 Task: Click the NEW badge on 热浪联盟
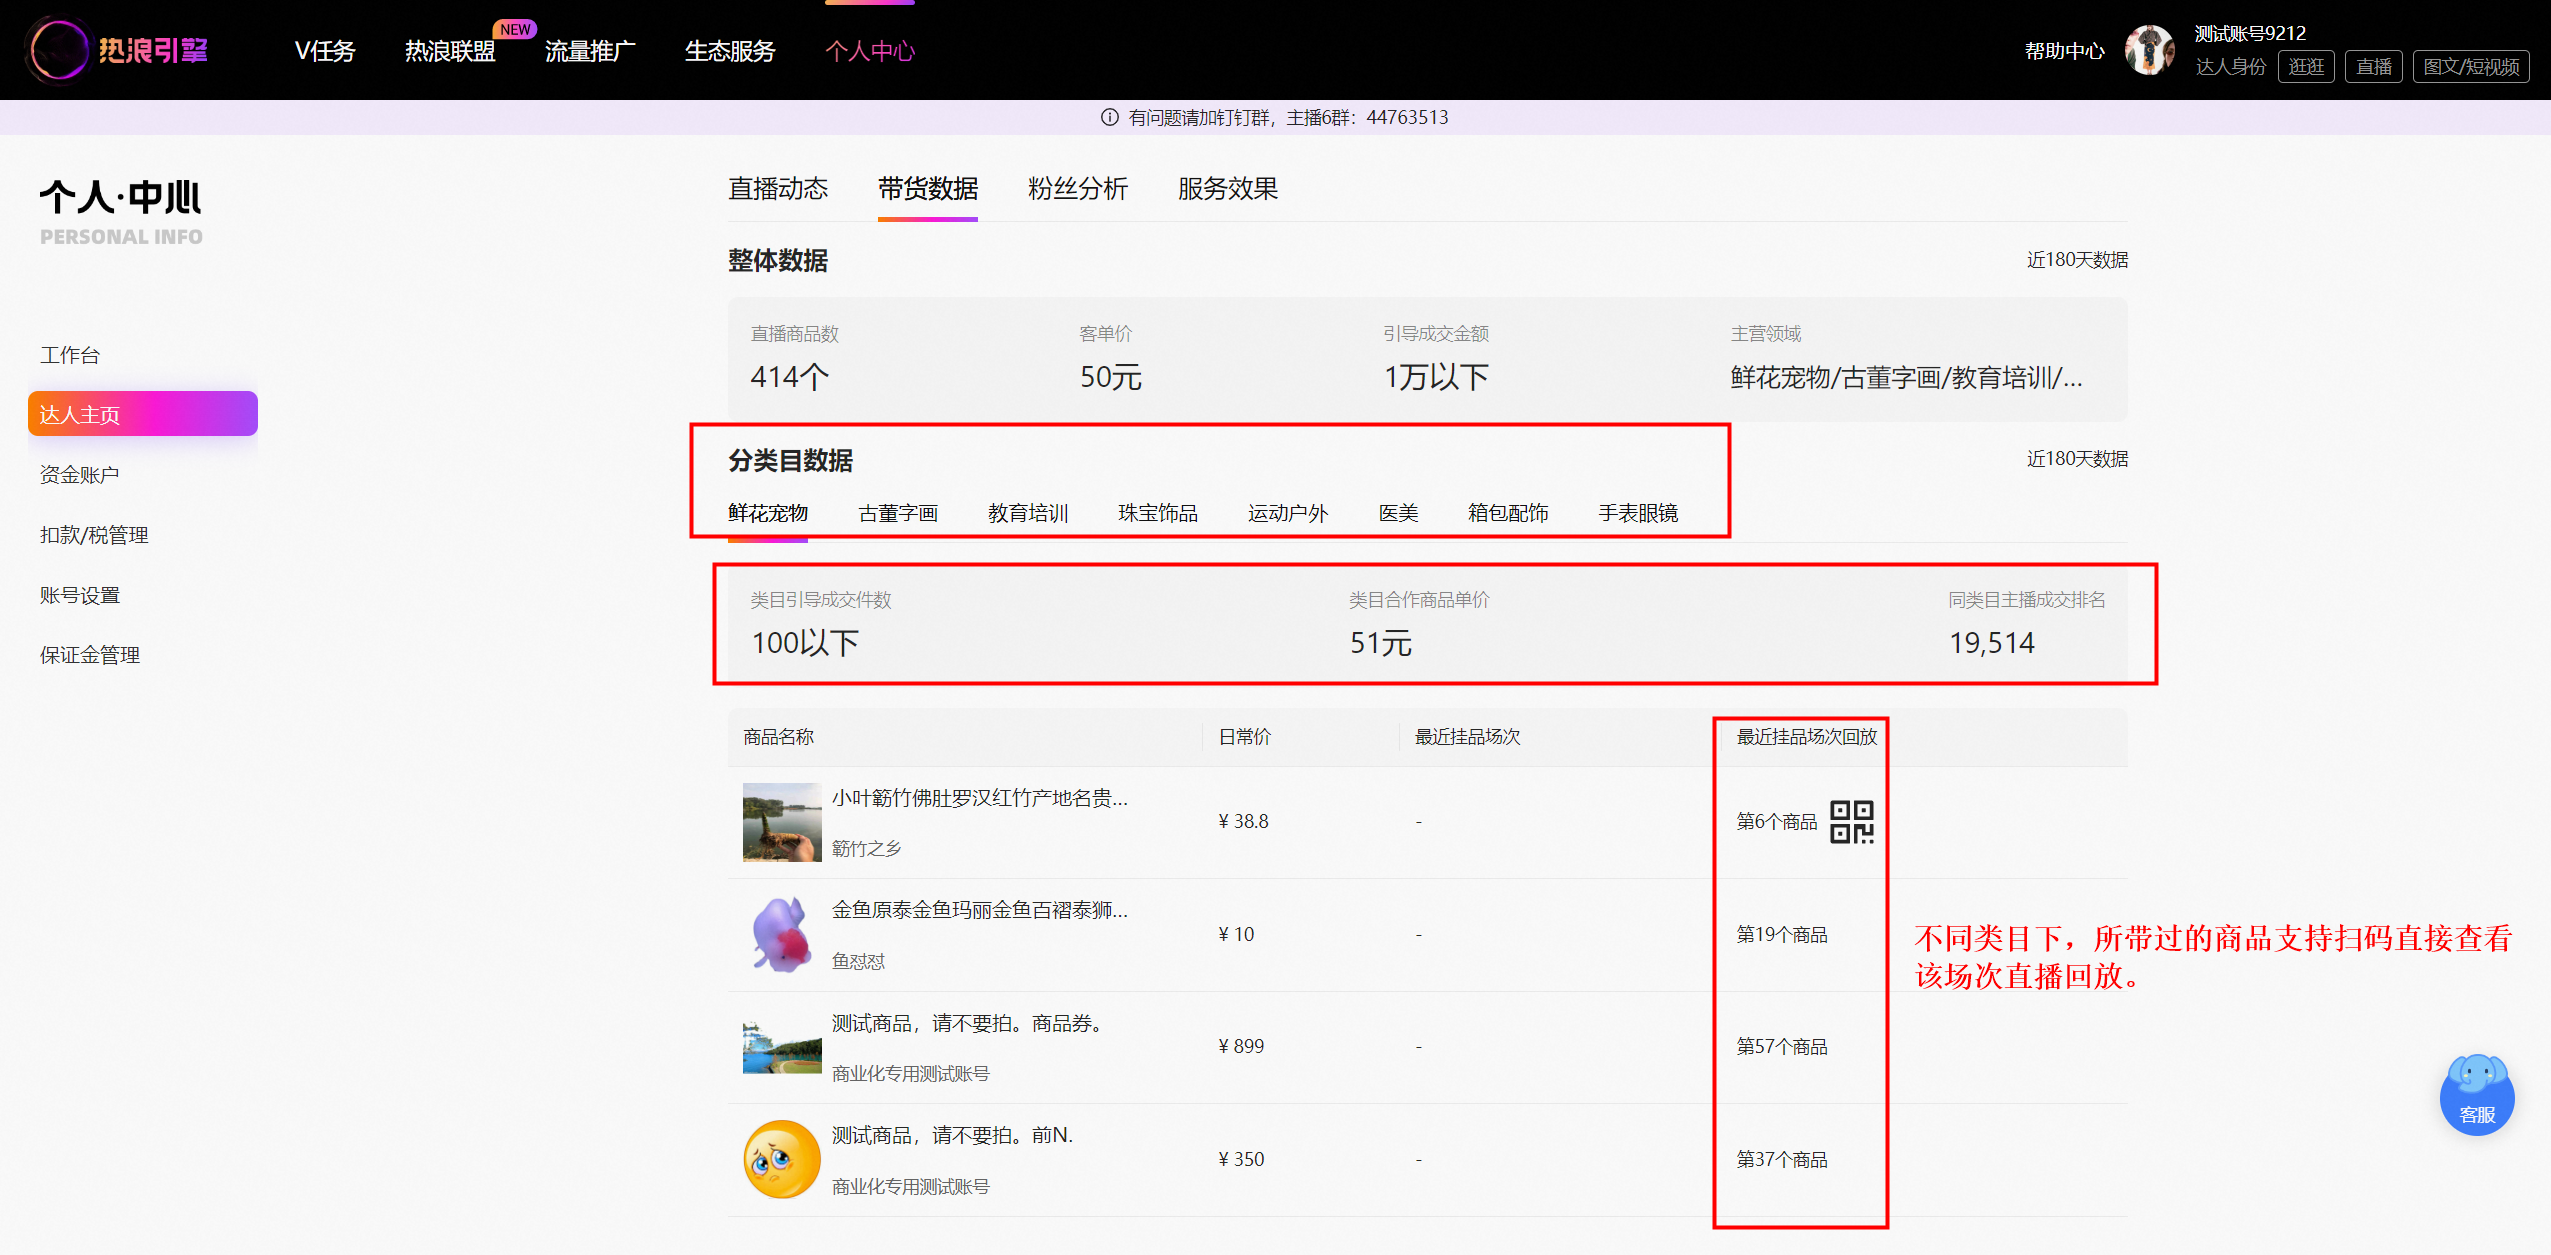tap(515, 29)
